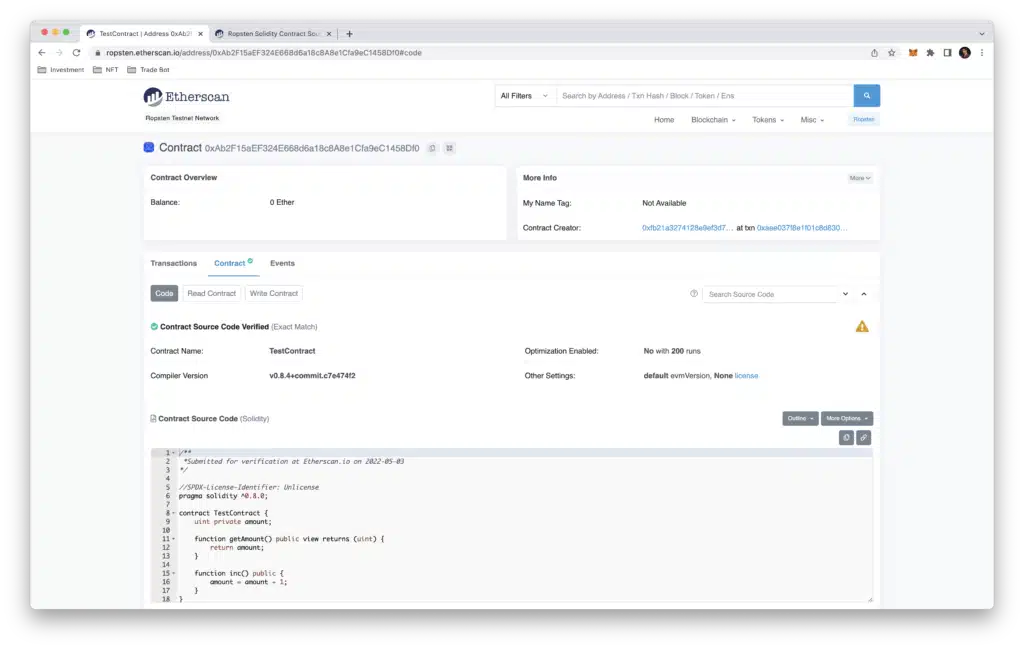Open the More dropdown in More Info
The image size is (1024, 649).
[x=859, y=178]
